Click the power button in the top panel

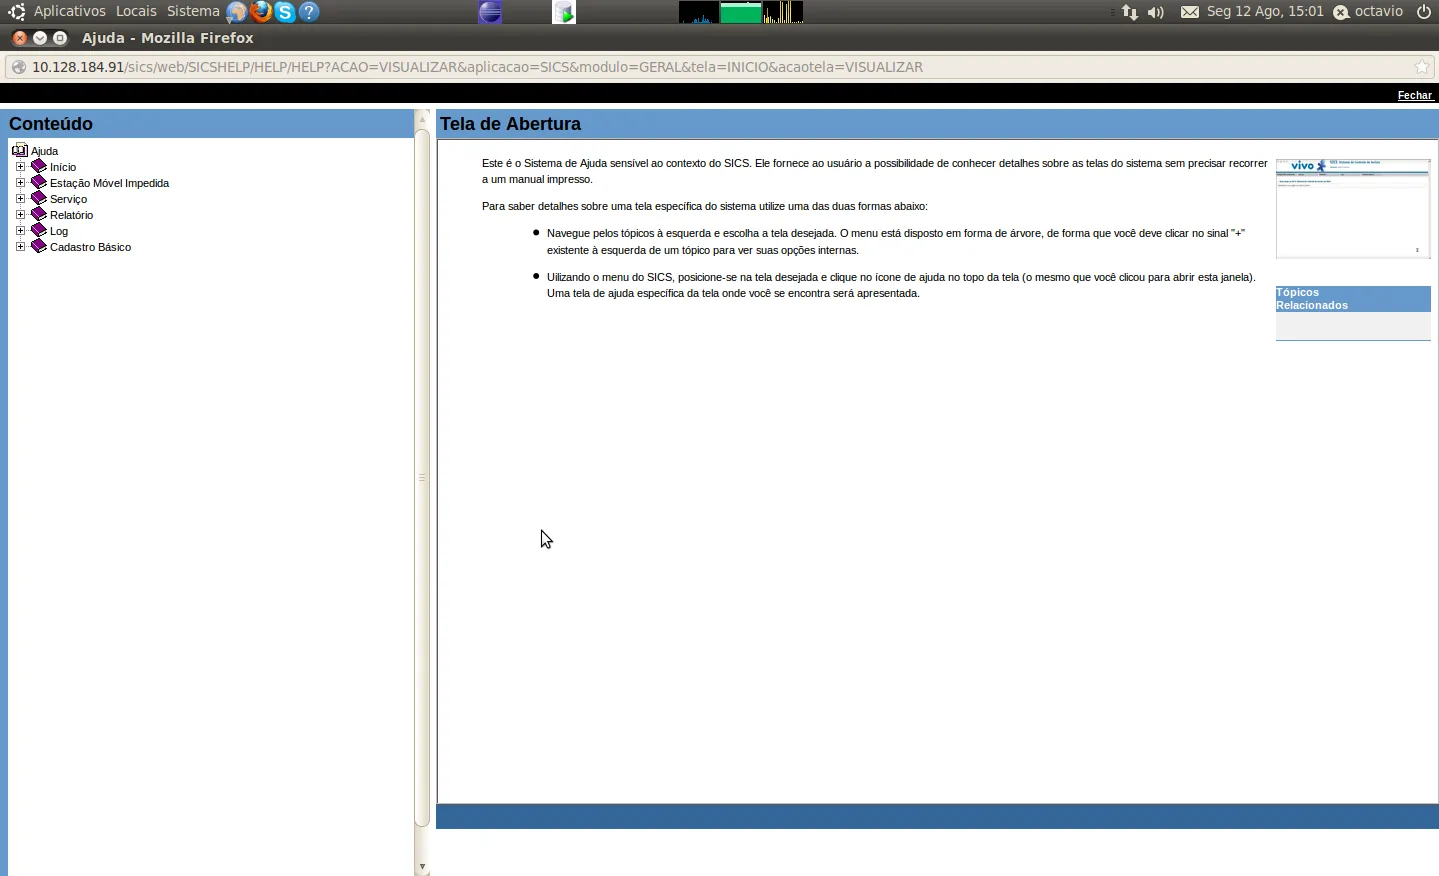click(1424, 12)
